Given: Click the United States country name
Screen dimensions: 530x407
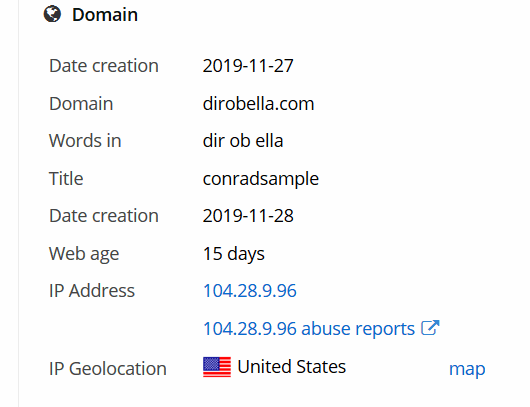Looking at the screenshot, I should [x=292, y=366].
